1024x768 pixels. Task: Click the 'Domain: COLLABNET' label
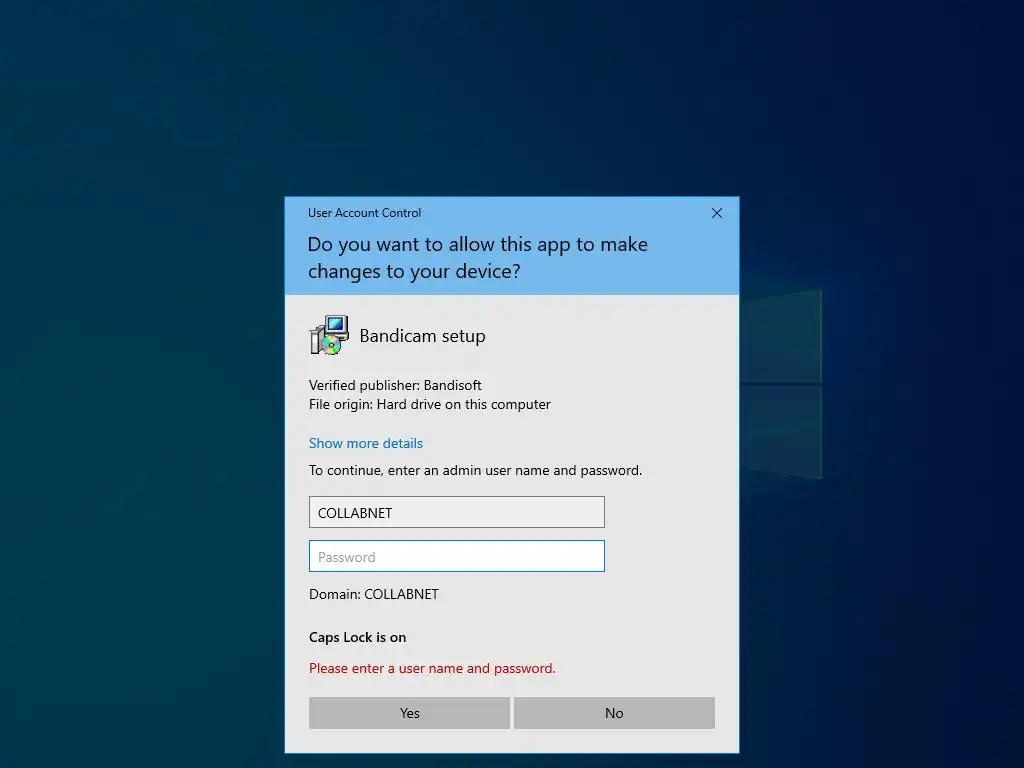click(374, 594)
